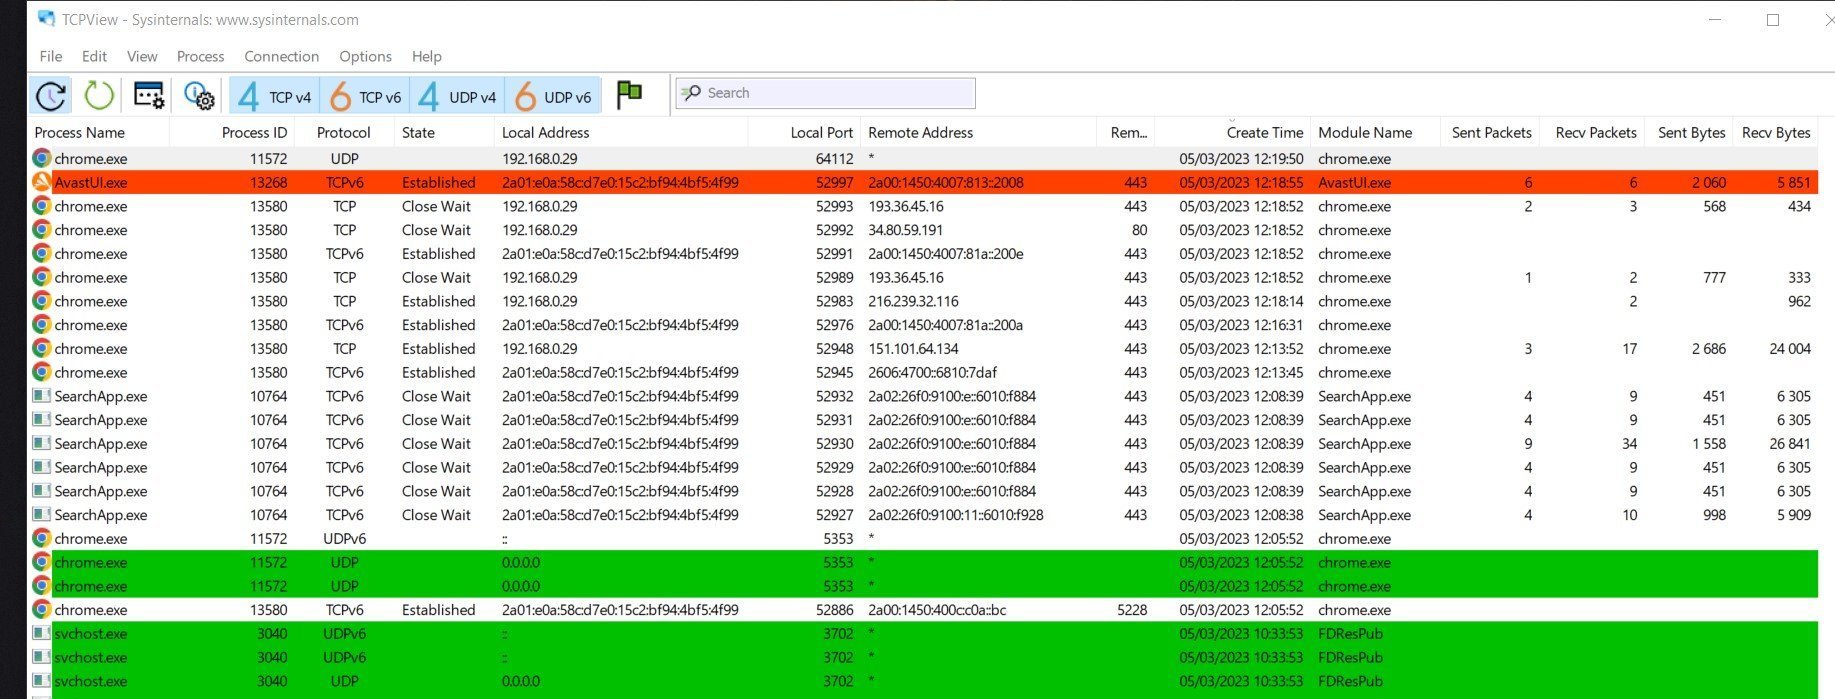The image size is (1835, 699).
Task: Open the Help menu
Action: pyautogui.click(x=426, y=56)
